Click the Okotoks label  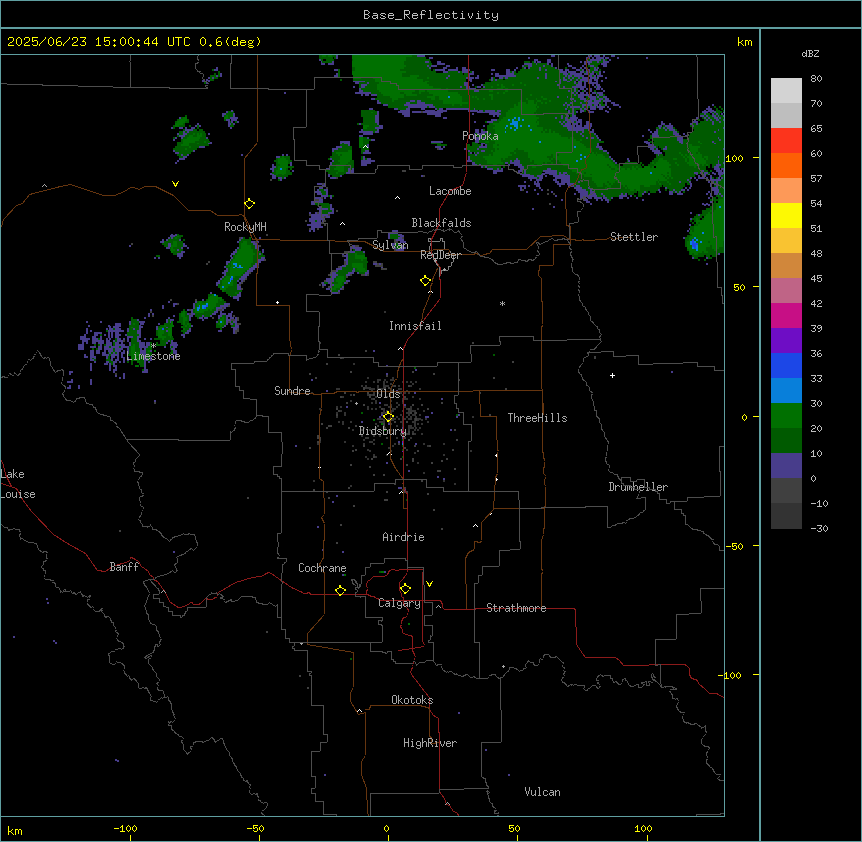412,700
